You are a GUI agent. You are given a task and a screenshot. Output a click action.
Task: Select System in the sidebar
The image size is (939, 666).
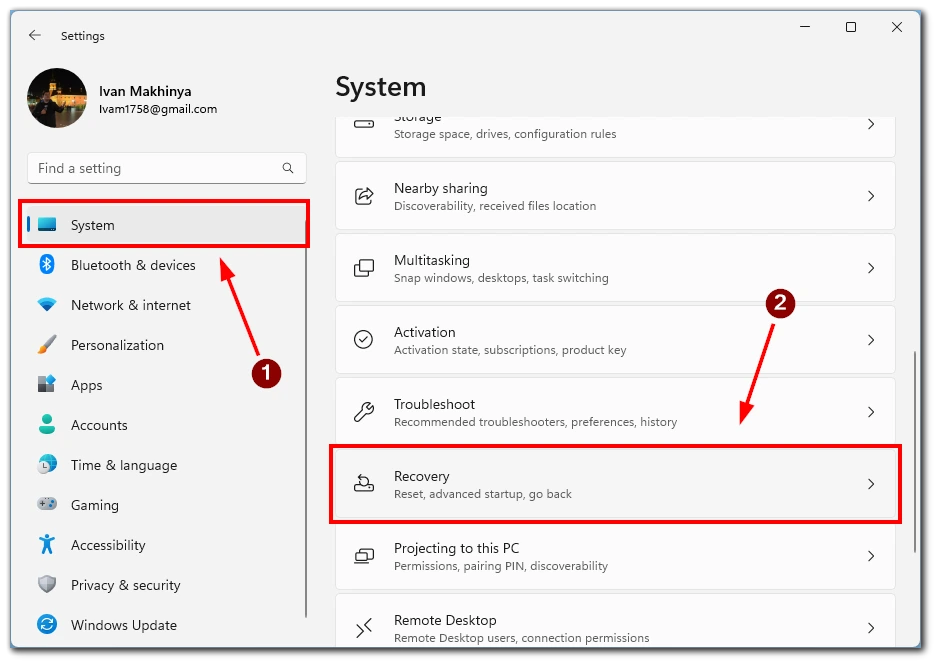pyautogui.click(x=164, y=225)
